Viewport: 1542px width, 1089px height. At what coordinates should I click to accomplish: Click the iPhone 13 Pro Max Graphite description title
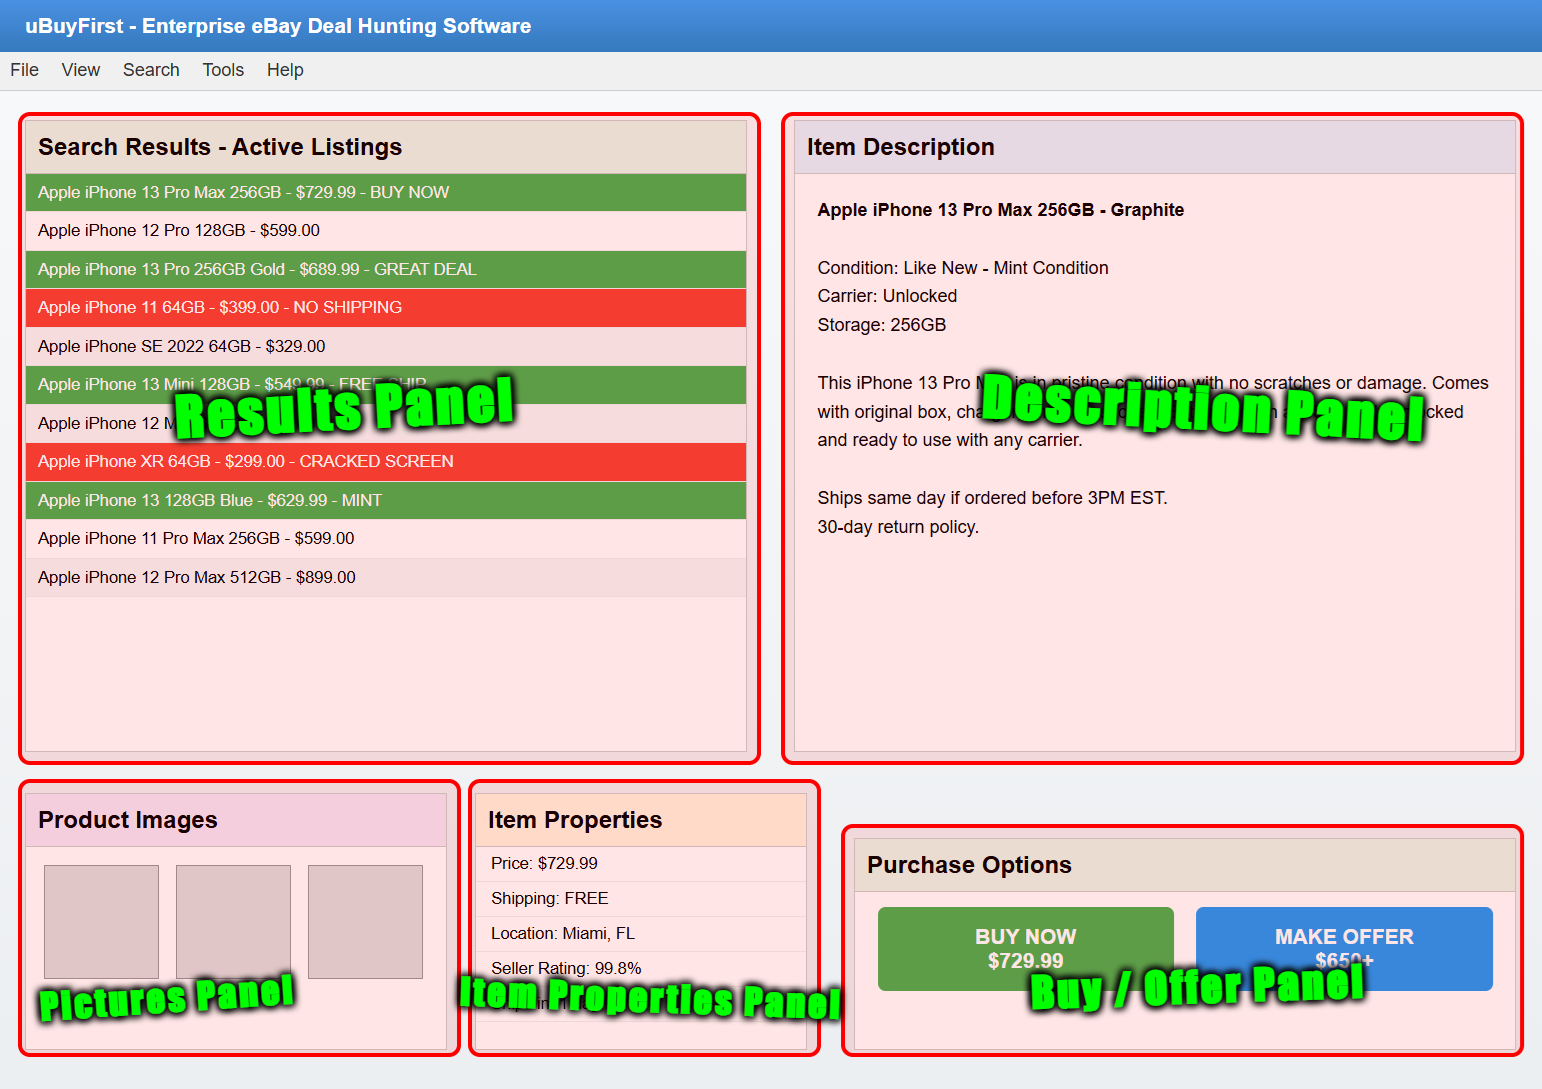1000,210
